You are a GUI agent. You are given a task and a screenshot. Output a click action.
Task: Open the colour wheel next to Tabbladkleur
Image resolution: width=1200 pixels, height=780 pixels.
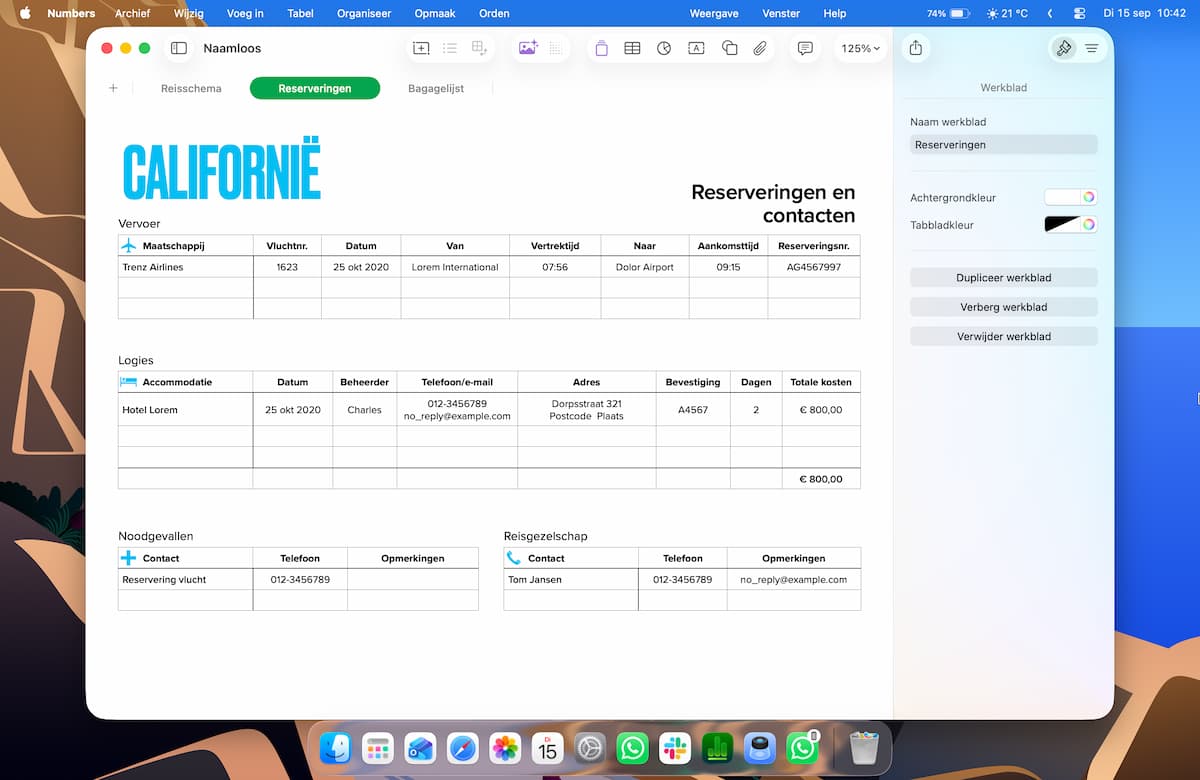click(x=1089, y=225)
